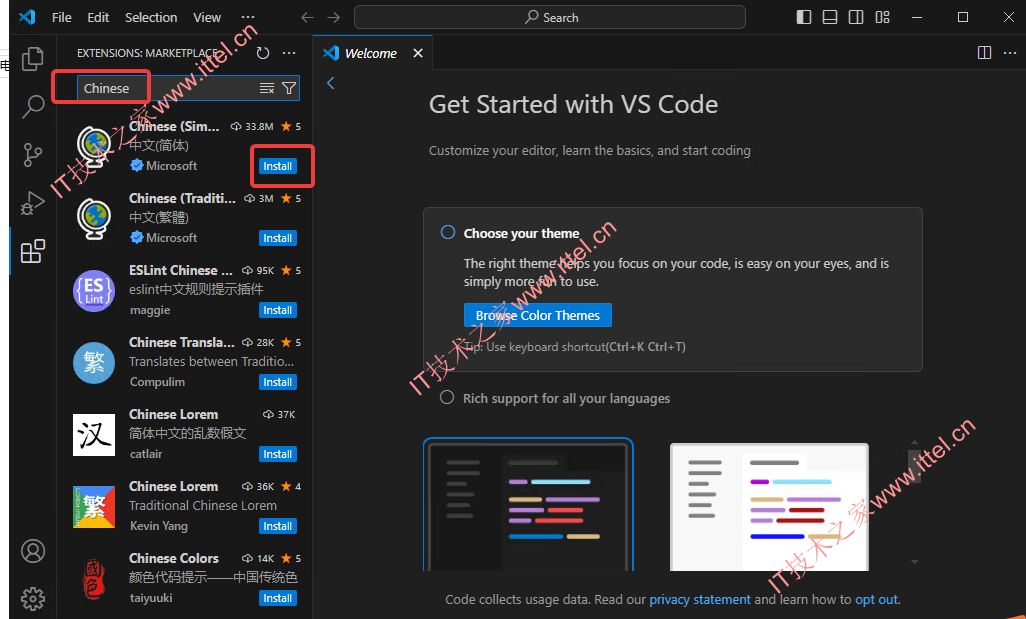This screenshot has height=619, width=1026.
Task: Follow the opt out link
Action: (x=877, y=599)
